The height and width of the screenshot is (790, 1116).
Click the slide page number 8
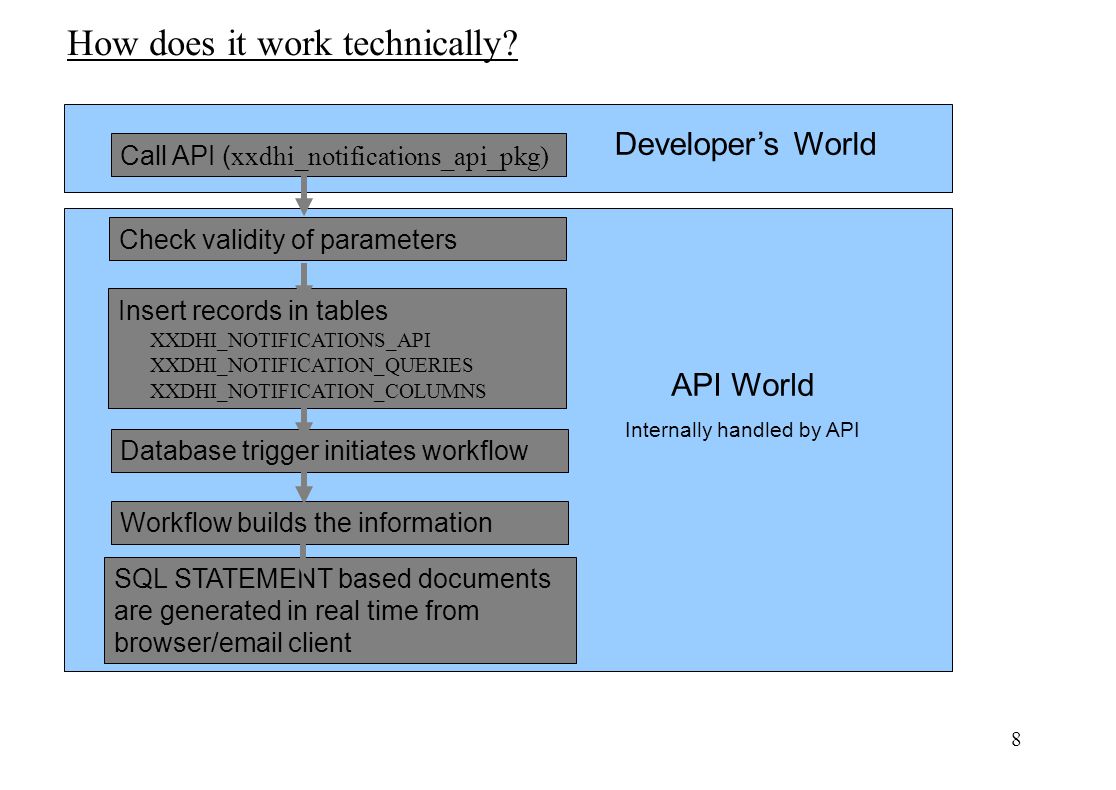[1016, 739]
